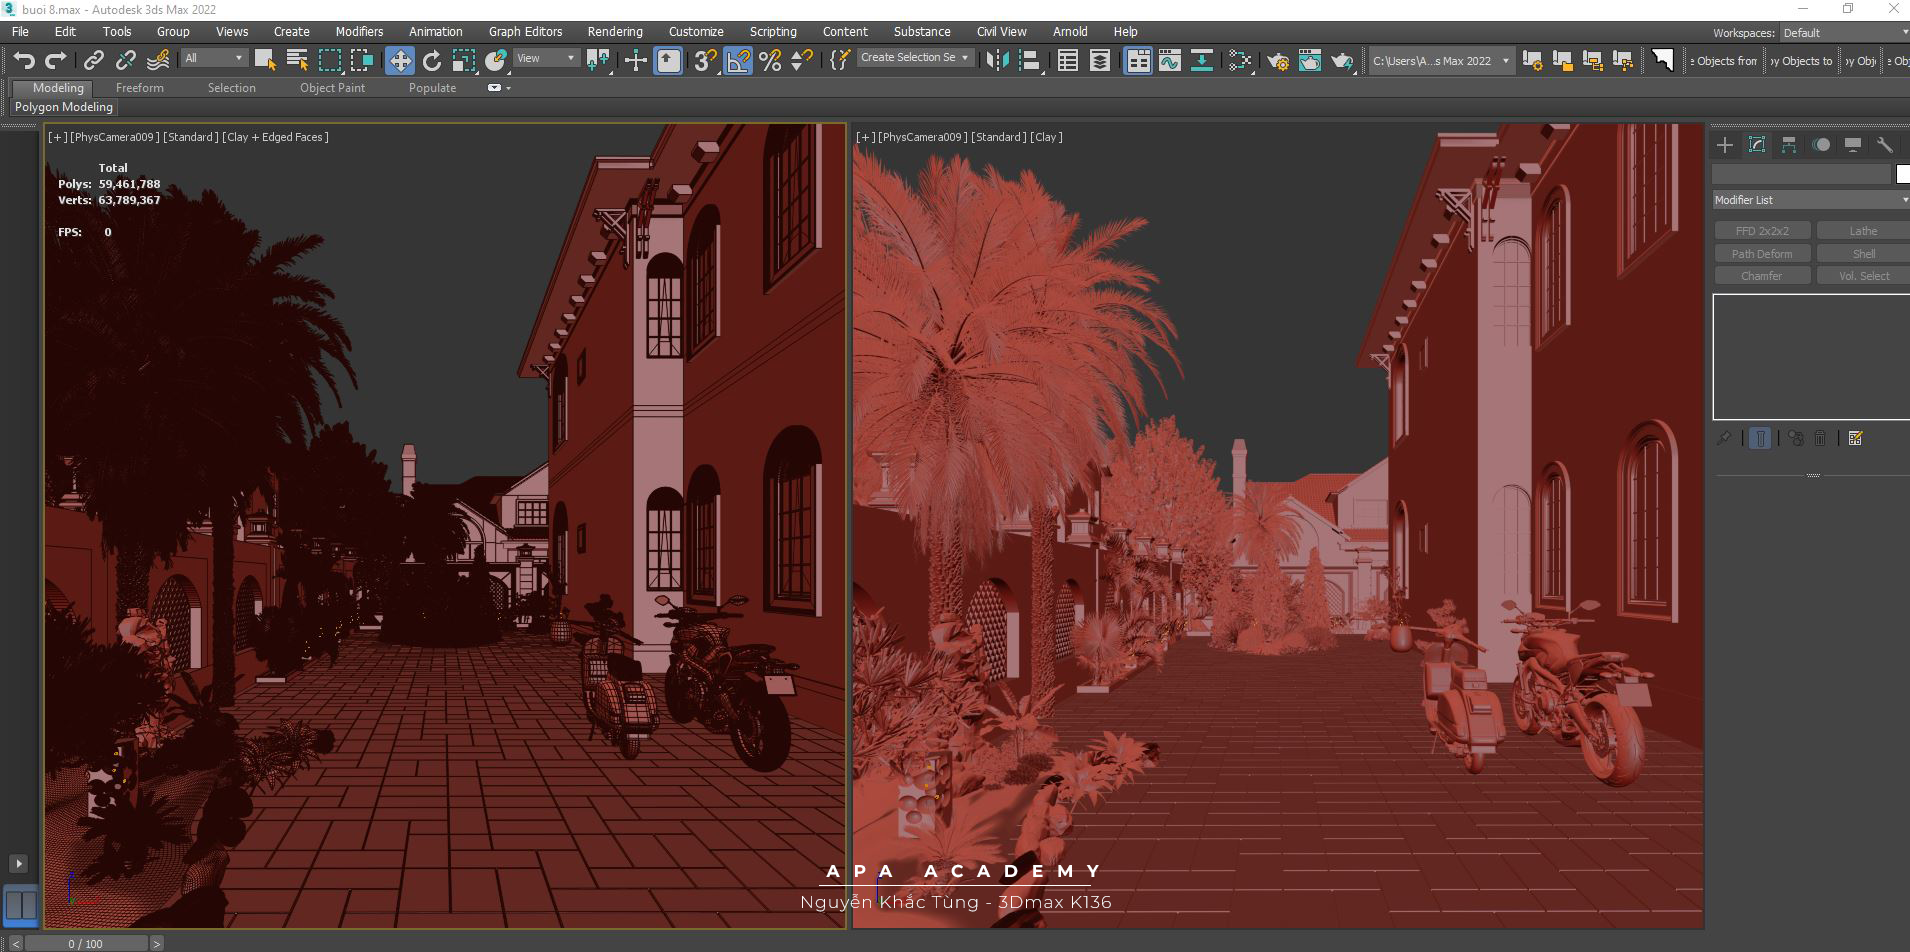Switch to the Freeform ribbon tab

[x=139, y=88]
